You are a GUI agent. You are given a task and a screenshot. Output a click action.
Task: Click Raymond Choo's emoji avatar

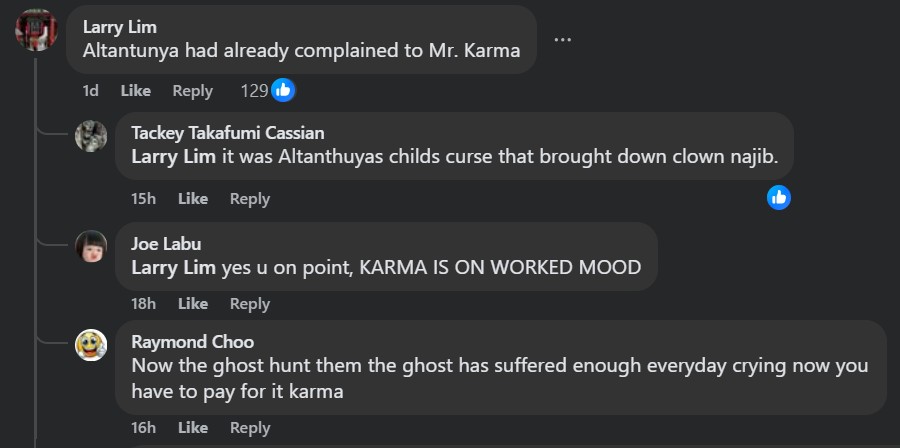pyautogui.click(x=91, y=345)
